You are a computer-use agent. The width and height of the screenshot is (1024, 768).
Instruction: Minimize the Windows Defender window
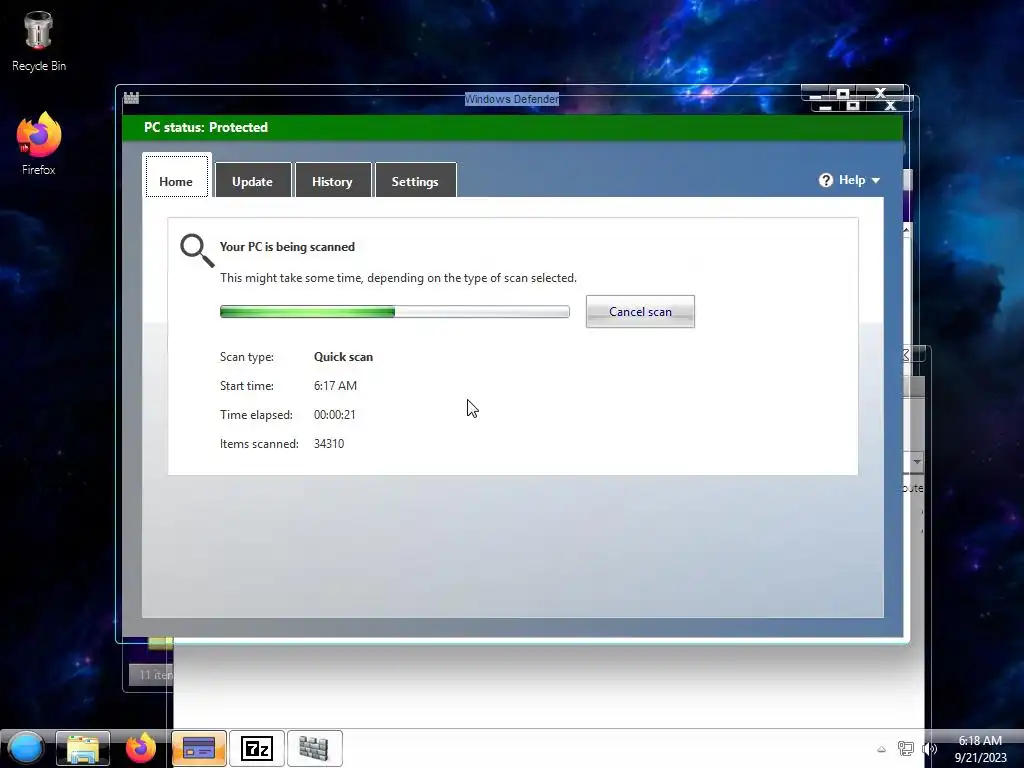(816, 94)
